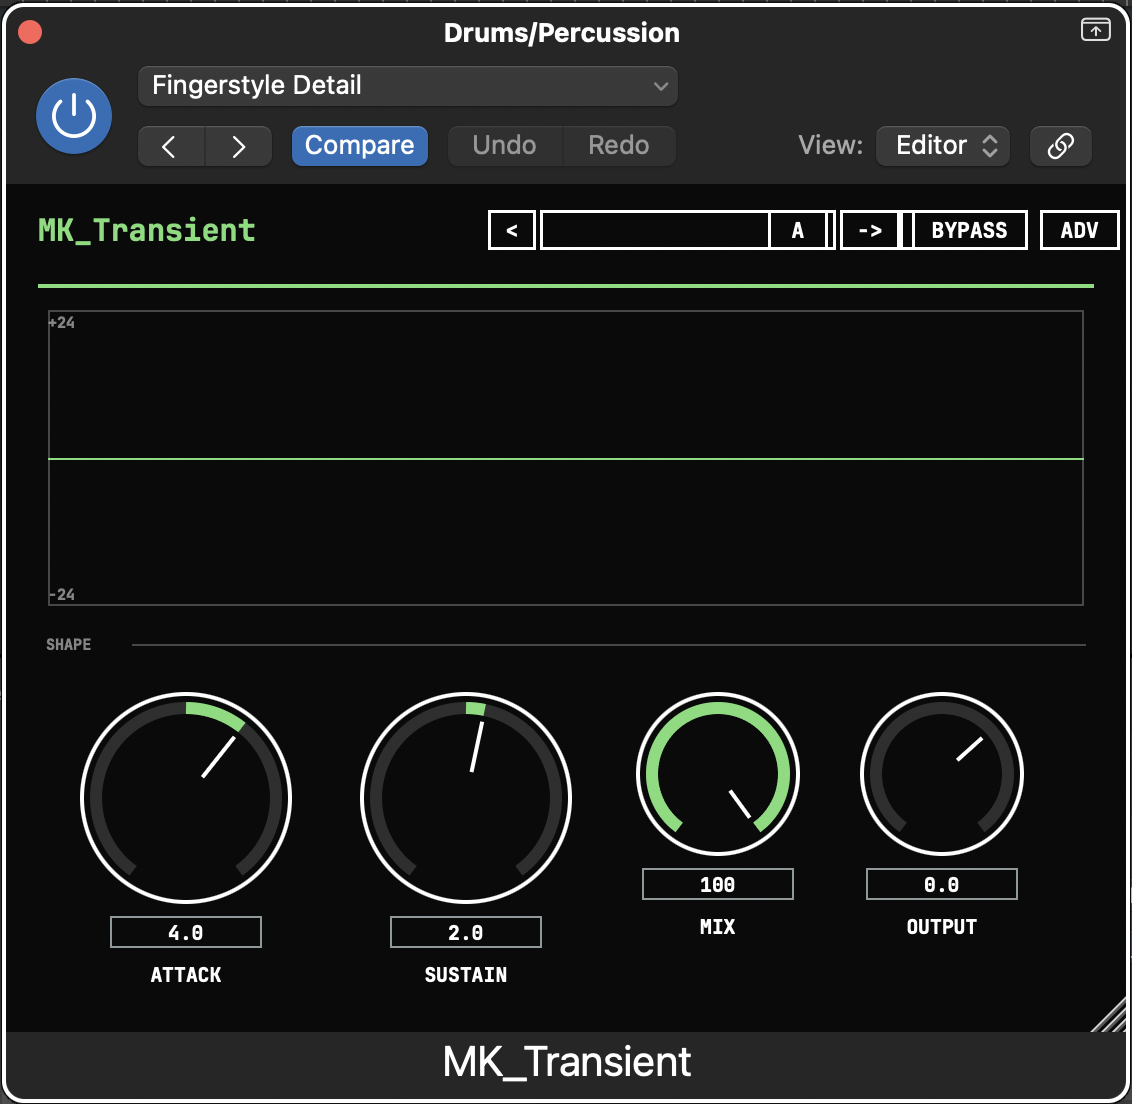Click the MK_Transient green logo text
1132x1104 pixels.
pos(147,231)
